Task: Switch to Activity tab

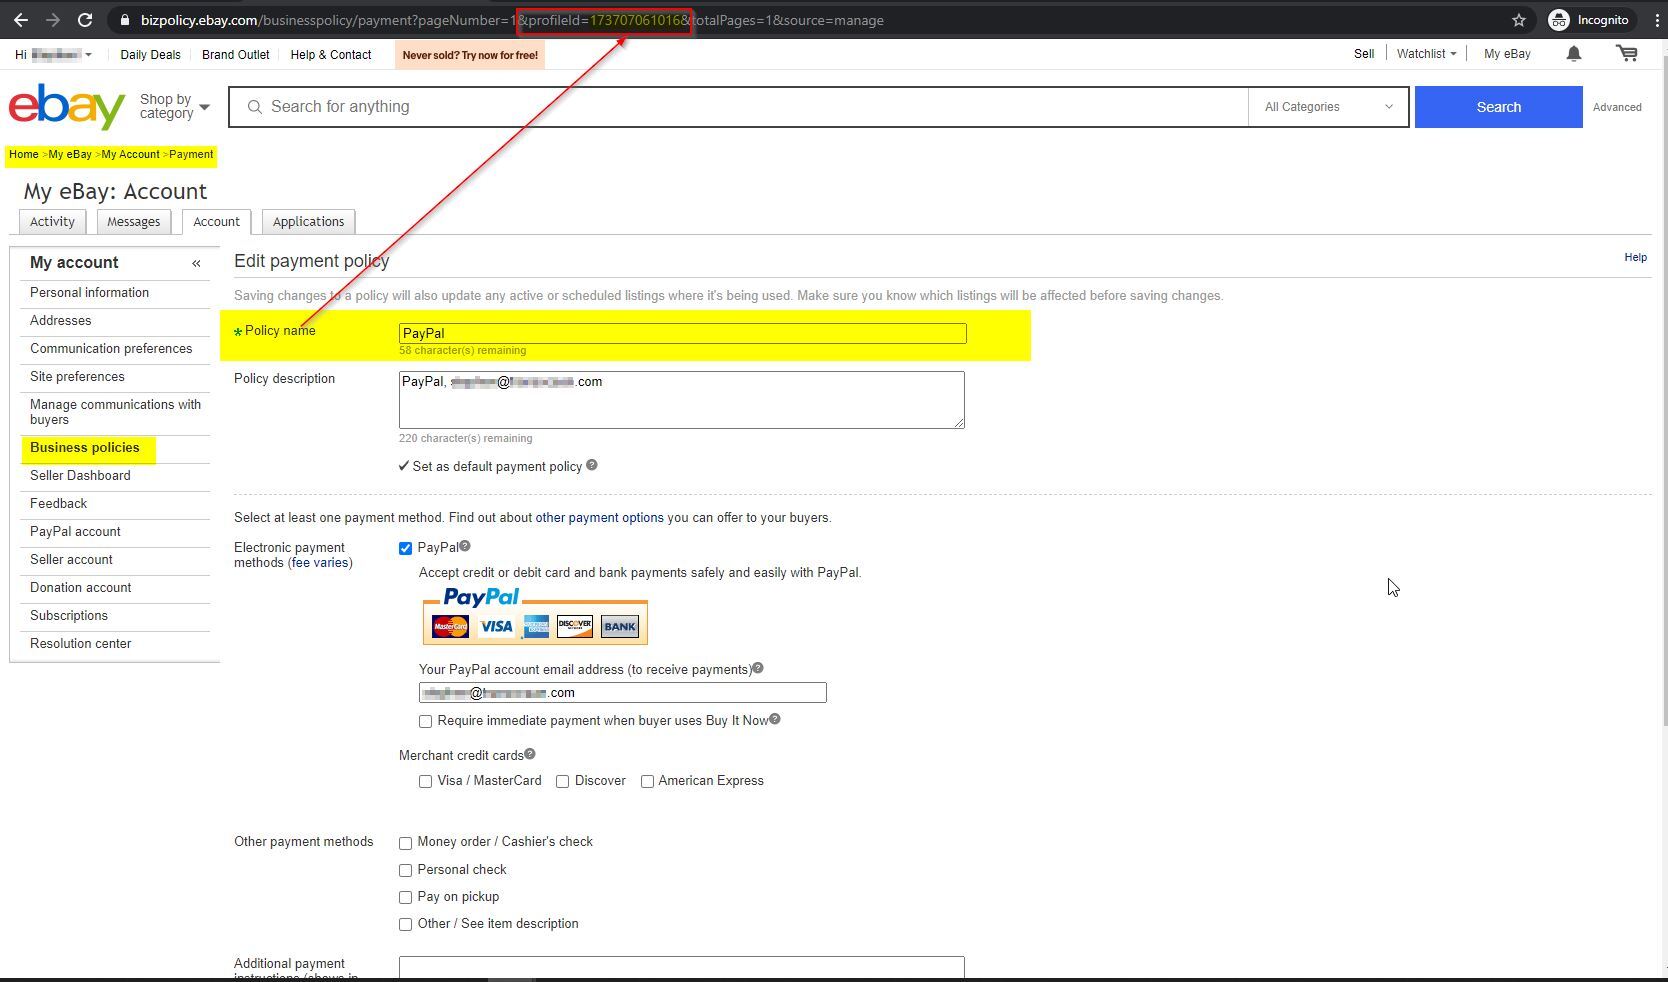Action: coord(52,222)
